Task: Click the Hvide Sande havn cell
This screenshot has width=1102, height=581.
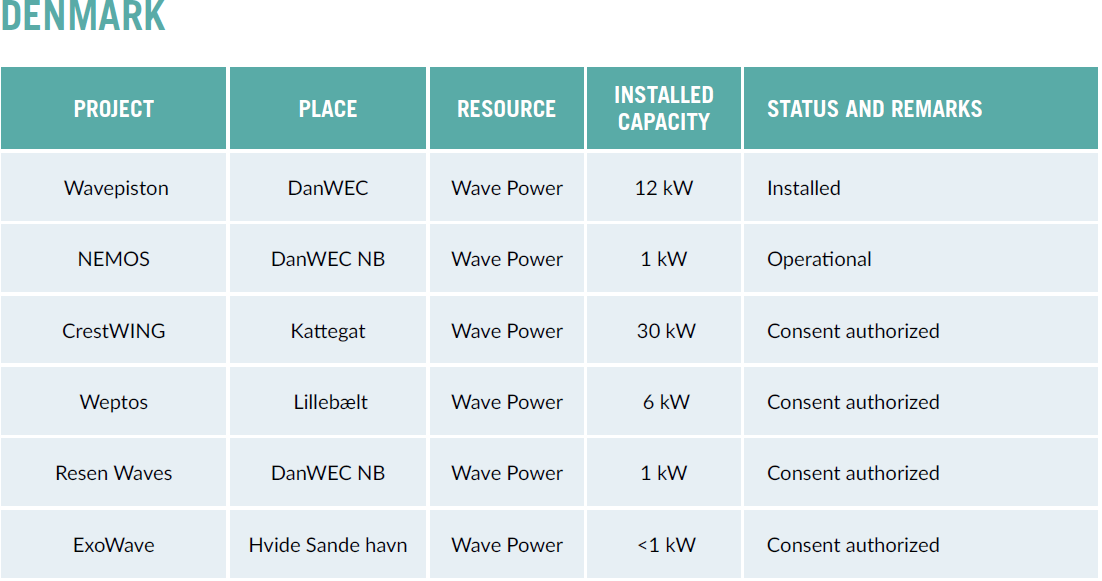Action: pyautogui.click(x=328, y=545)
